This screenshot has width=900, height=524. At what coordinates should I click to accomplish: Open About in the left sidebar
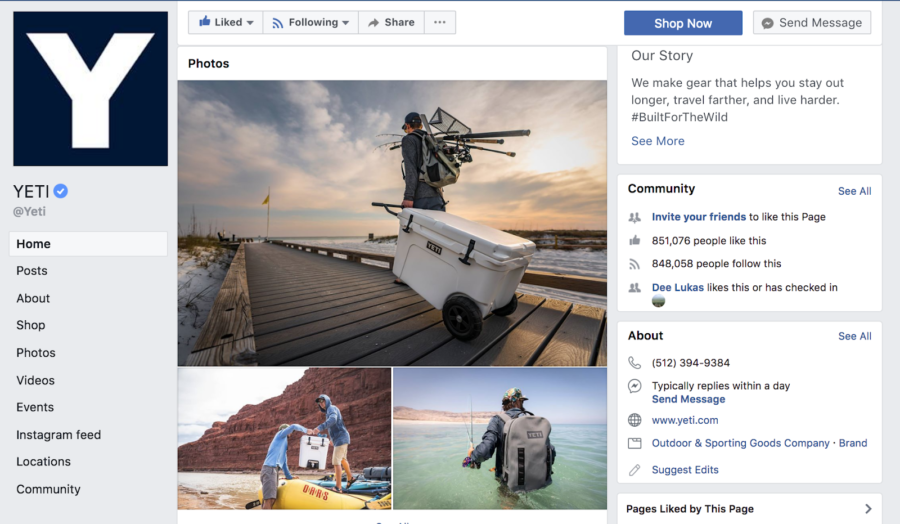point(33,298)
